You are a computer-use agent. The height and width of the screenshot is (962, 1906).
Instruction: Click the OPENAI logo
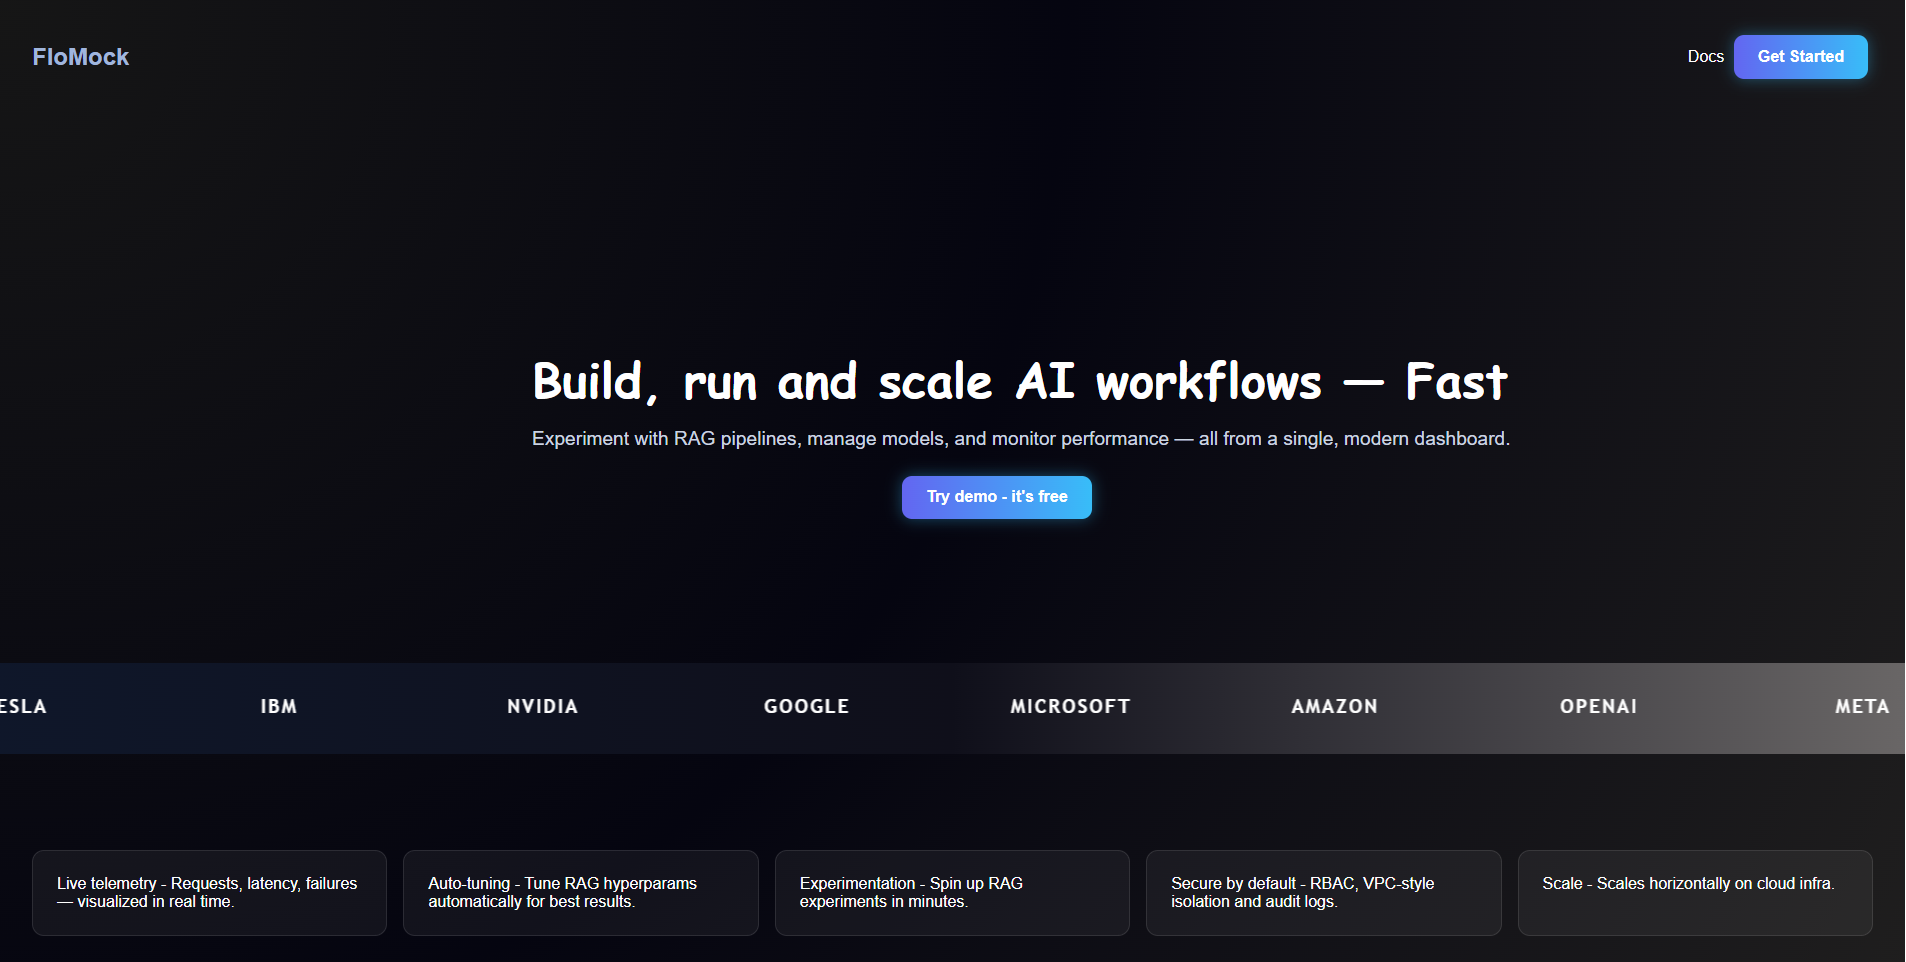coord(1598,707)
